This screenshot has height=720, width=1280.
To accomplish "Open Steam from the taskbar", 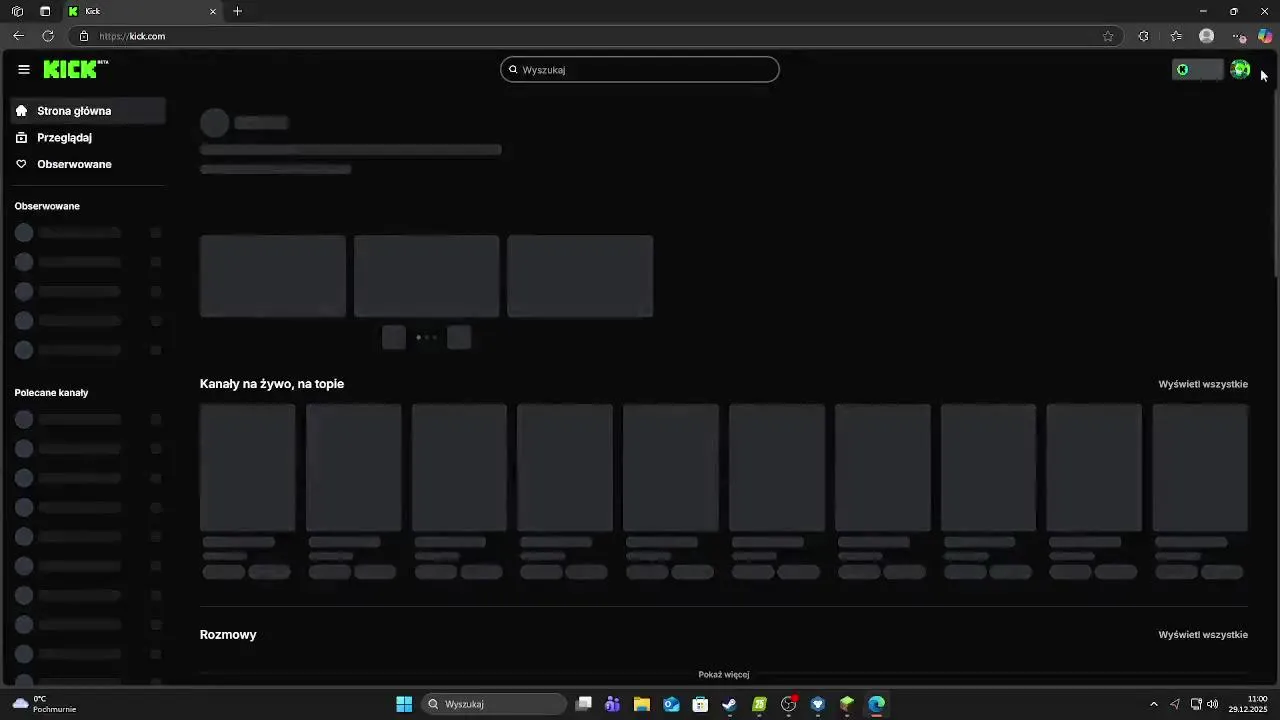I will [x=730, y=704].
